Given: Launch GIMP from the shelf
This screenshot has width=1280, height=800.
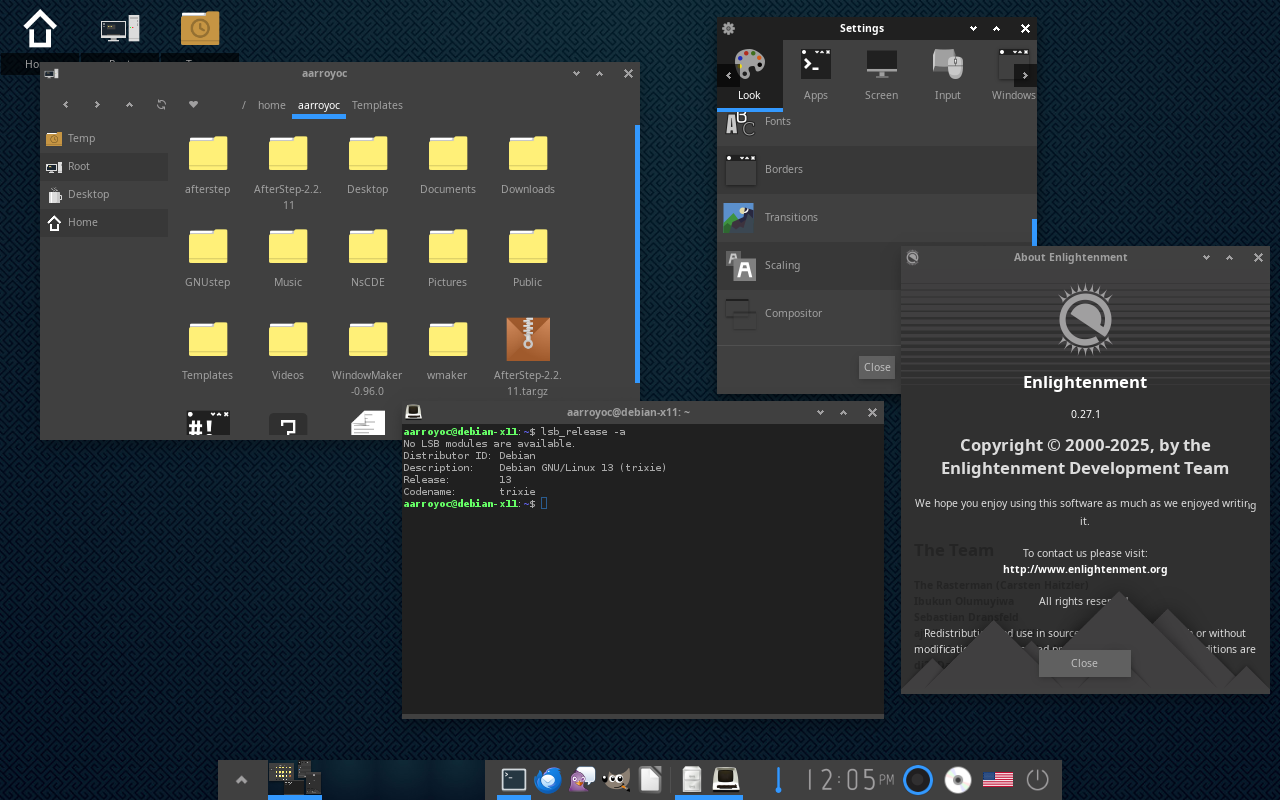Looking at the screenshot, I should 616,780.
